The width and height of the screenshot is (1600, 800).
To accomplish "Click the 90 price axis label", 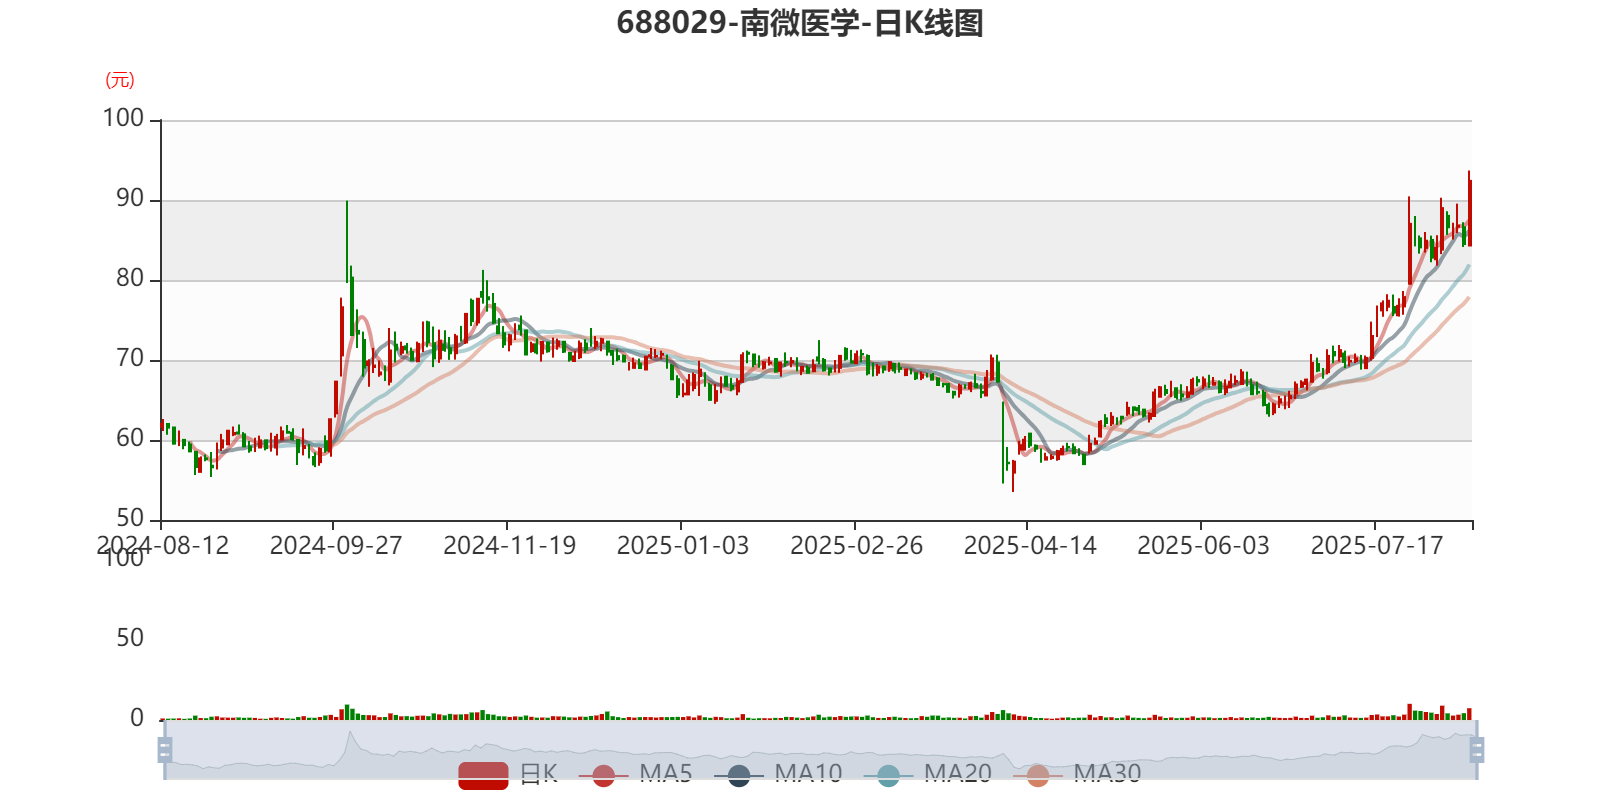I will tap(130, 199).
